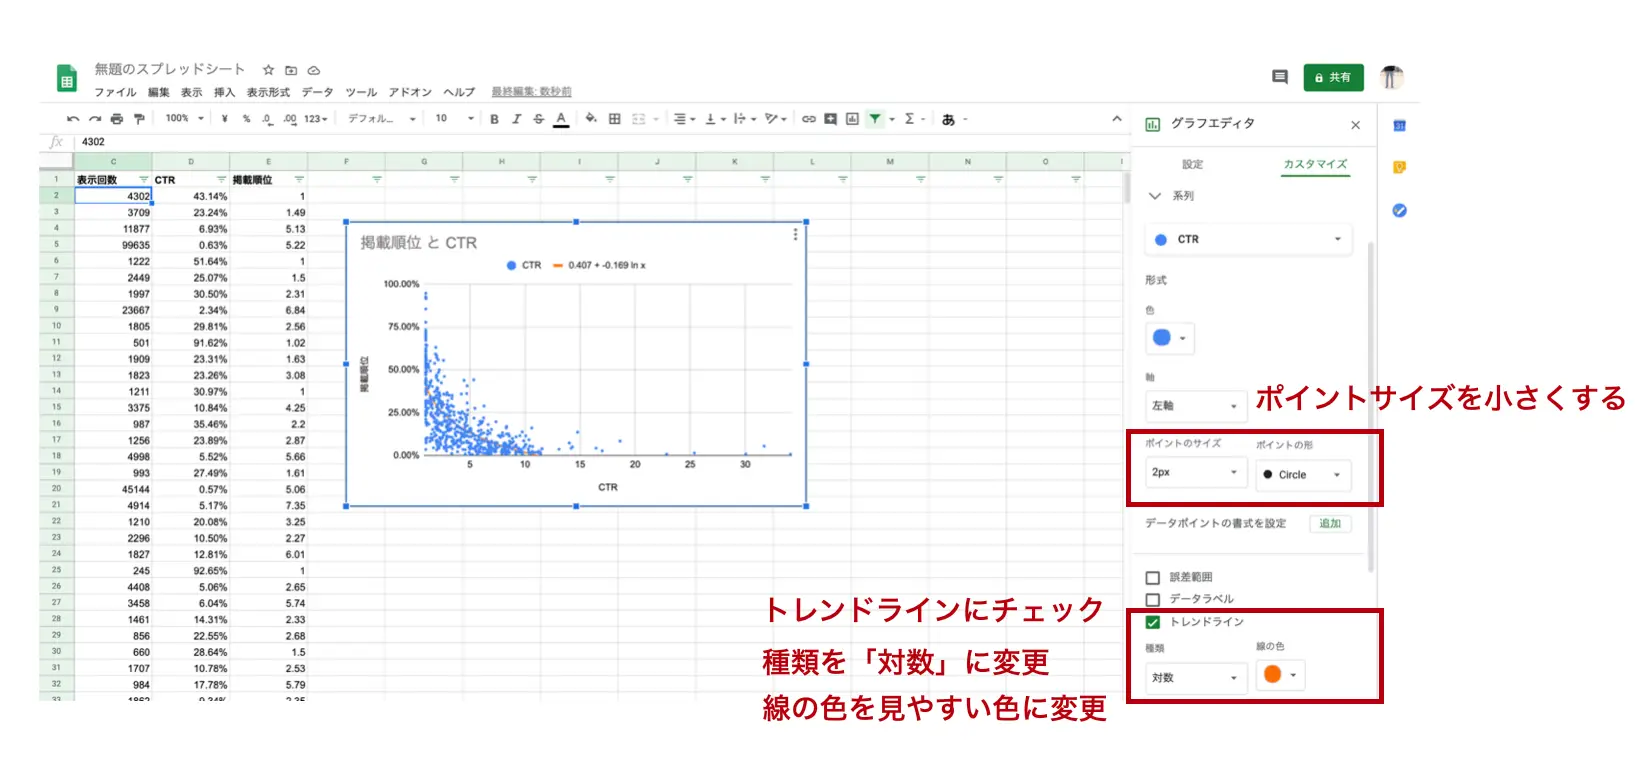Image resolution: width=1640 pixels, height=760 pixels.
Task: Open the comments history icon
Action: coord(1280,77)
